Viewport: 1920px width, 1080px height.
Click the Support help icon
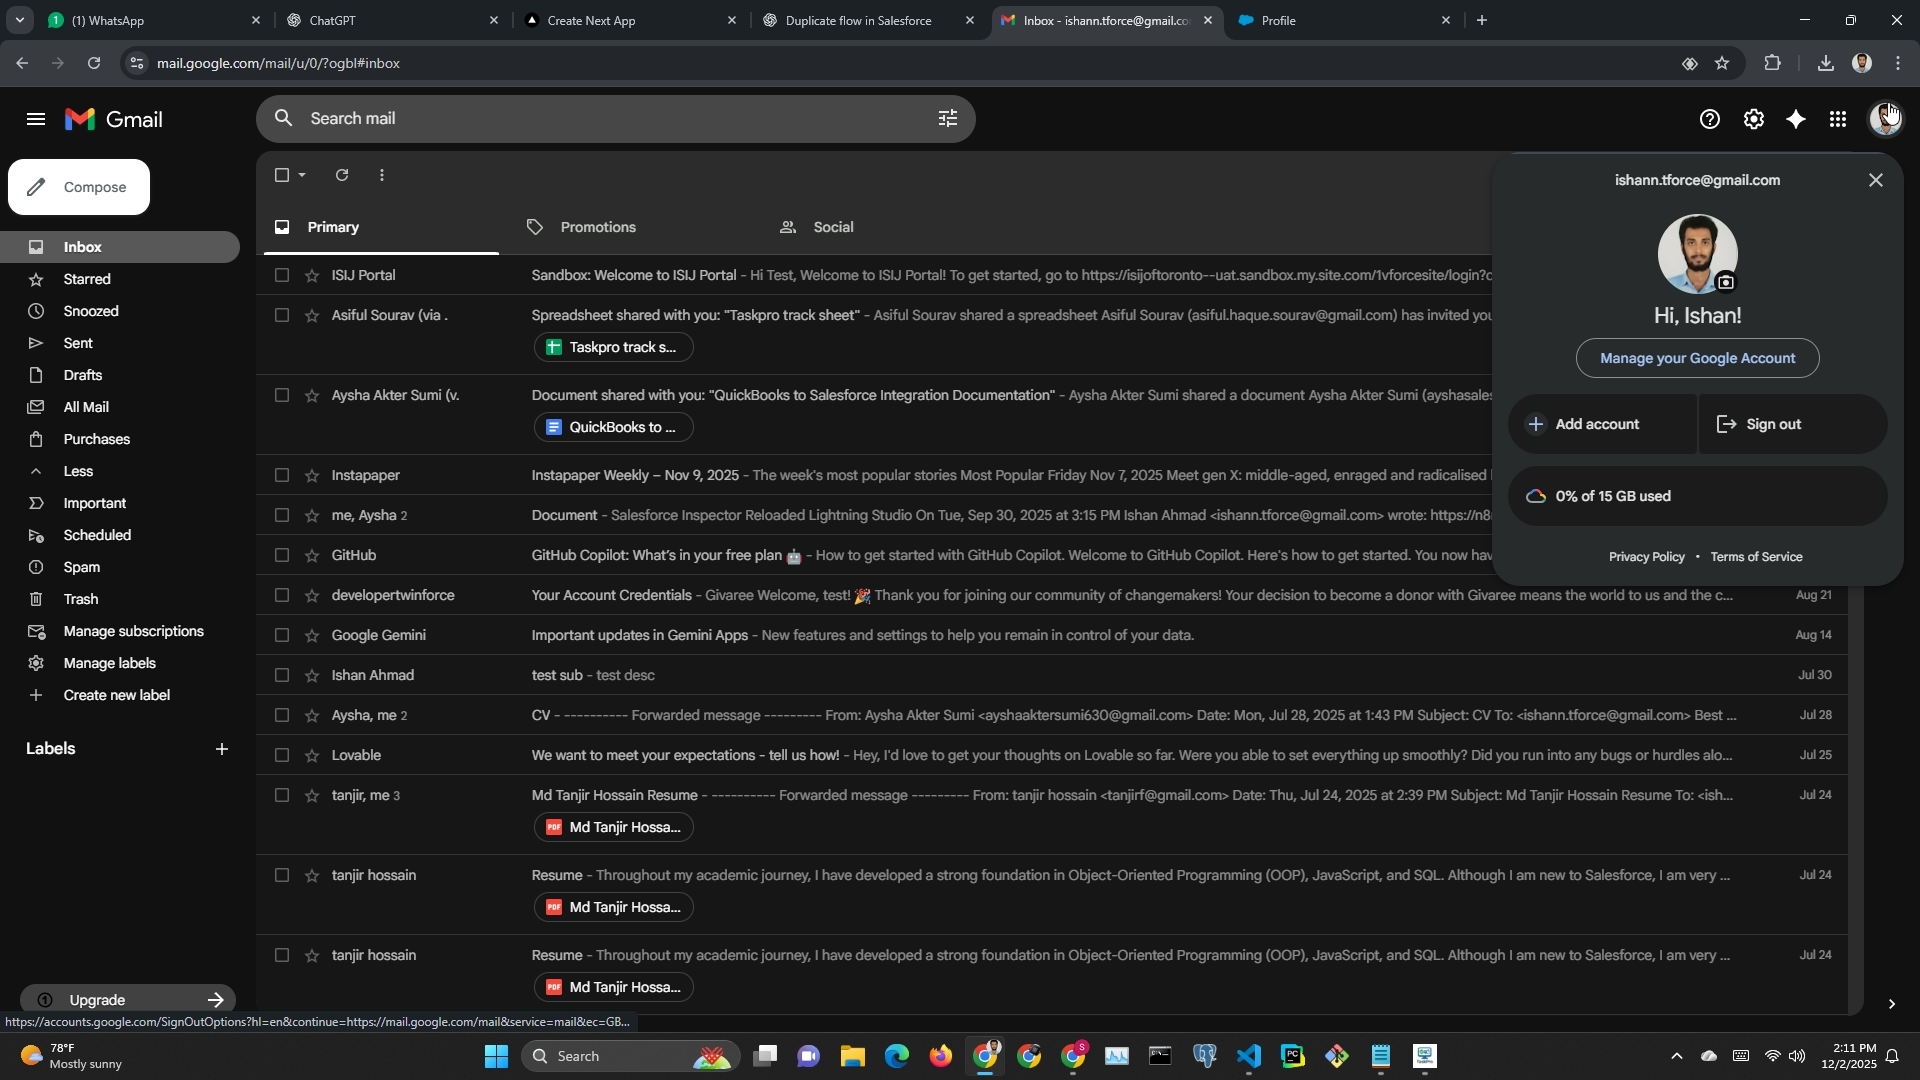coord(1710,119)
